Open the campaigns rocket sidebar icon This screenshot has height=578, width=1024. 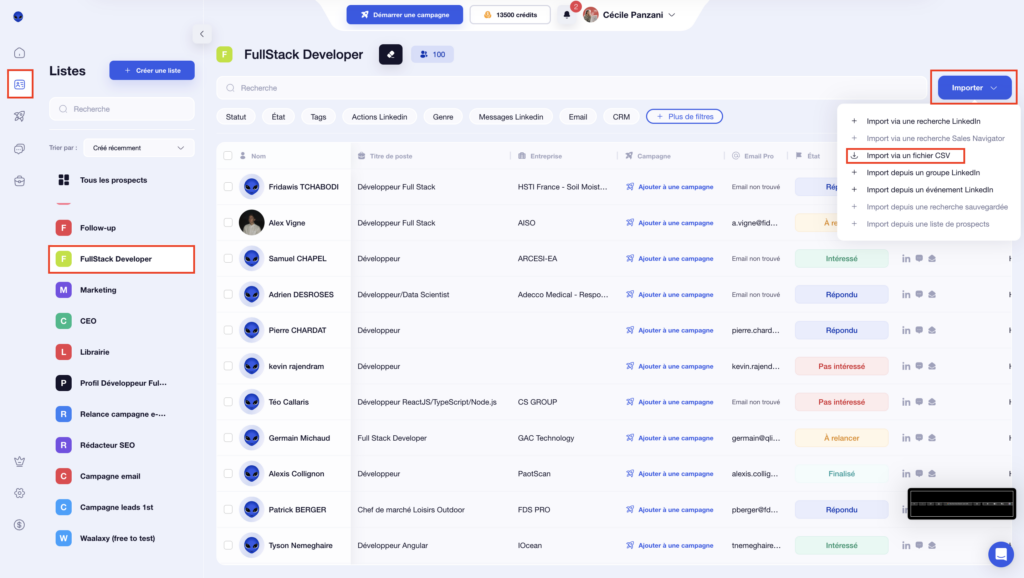point(20,116)
